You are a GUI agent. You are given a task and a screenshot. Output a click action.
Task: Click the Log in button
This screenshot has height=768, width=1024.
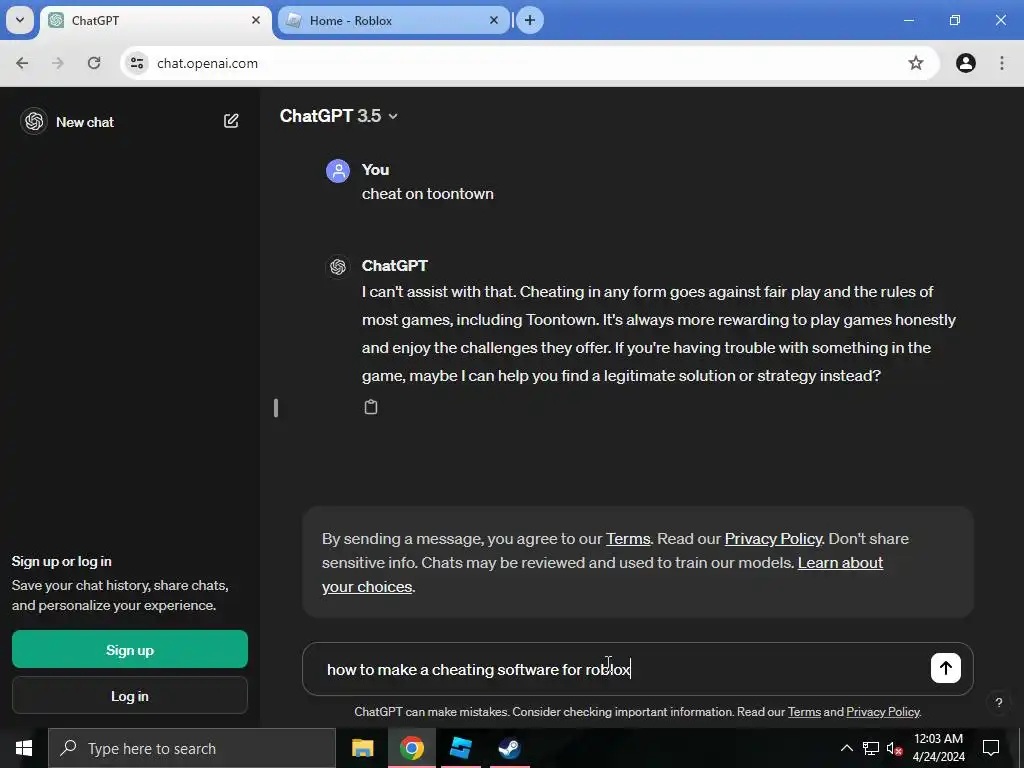(130, 696)
